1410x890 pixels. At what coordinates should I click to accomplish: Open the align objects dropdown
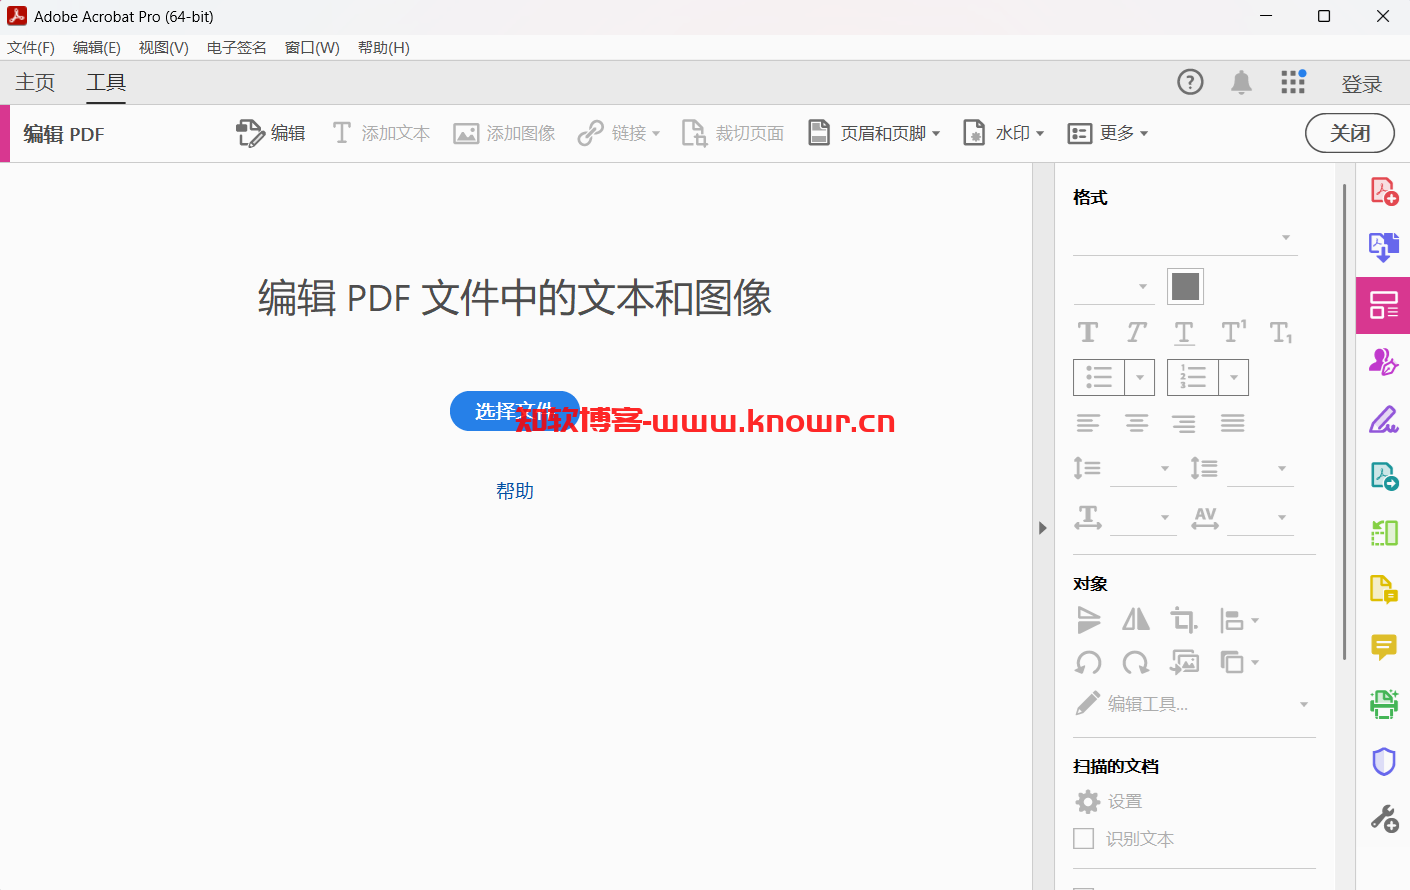(1239, 620)
